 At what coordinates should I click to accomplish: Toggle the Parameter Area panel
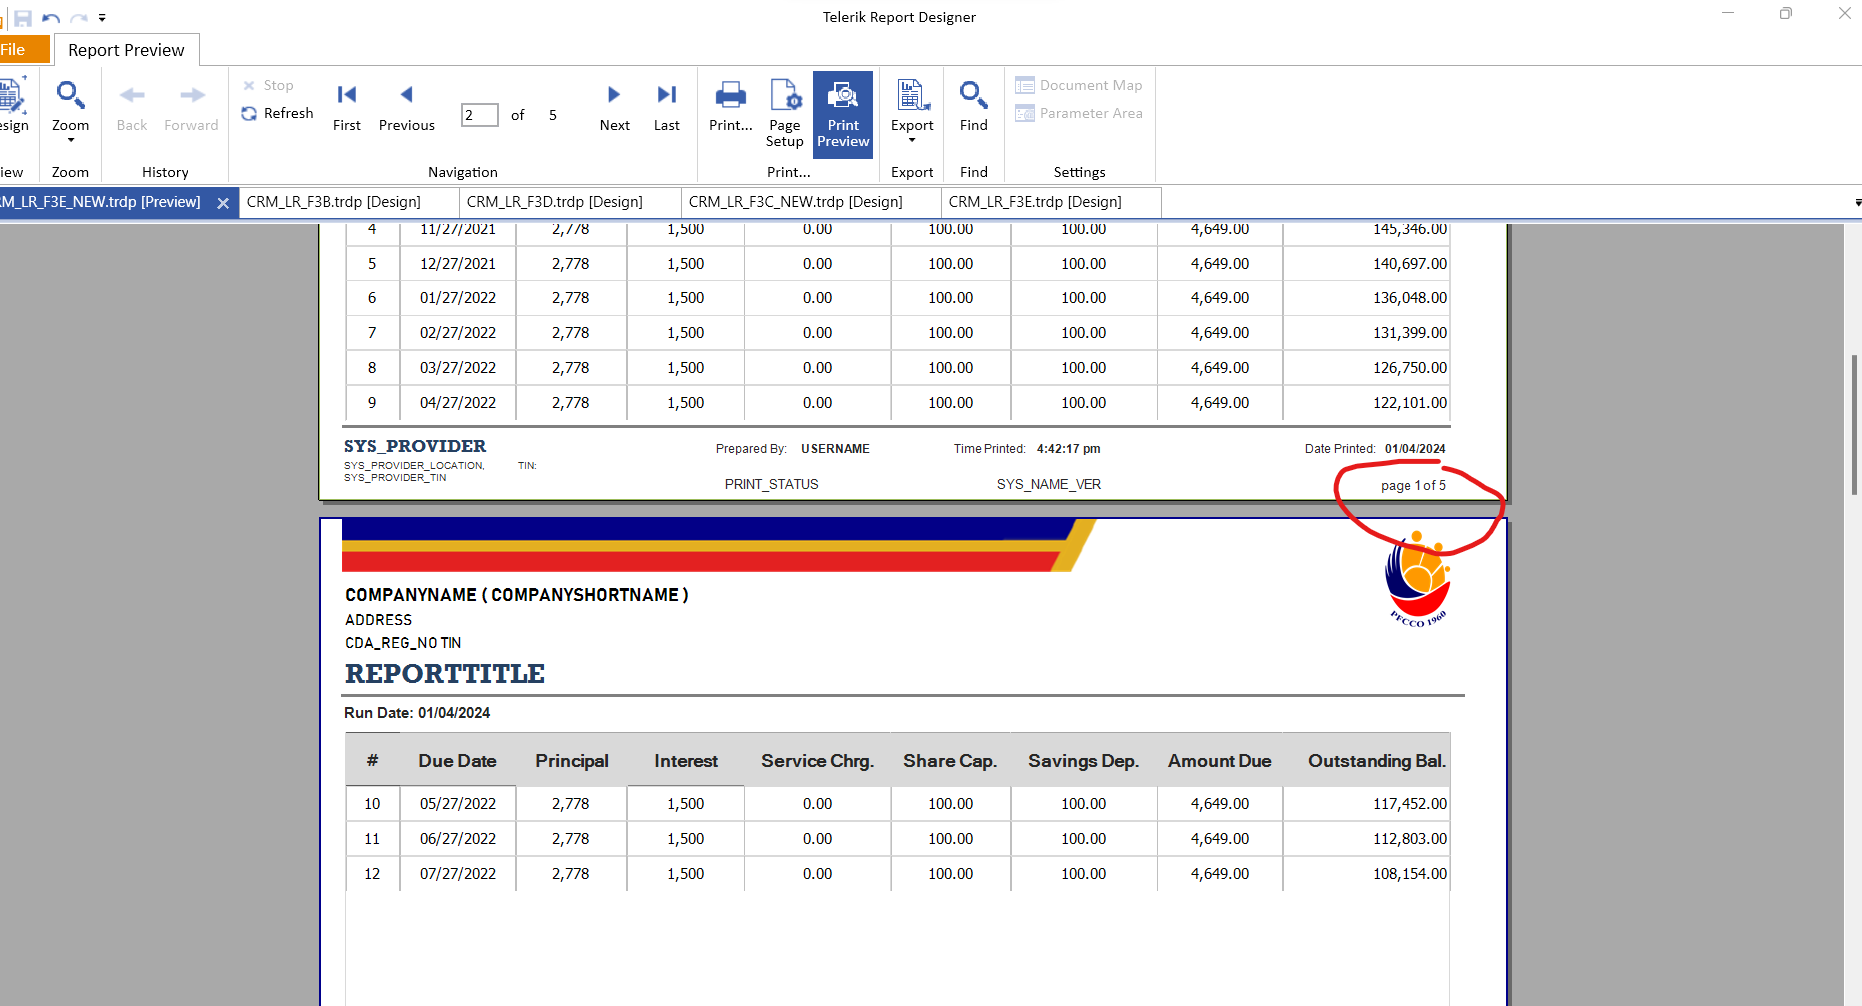tap(1079, 113)
